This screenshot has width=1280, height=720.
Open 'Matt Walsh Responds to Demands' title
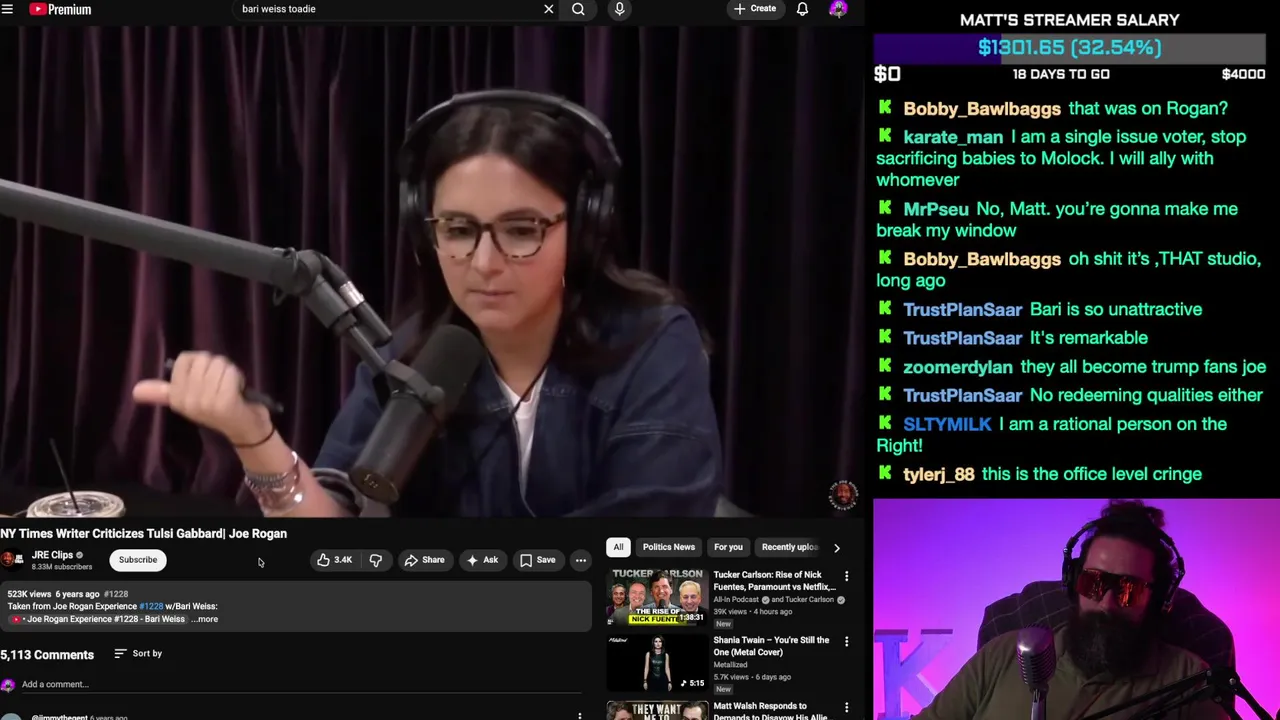770,711
